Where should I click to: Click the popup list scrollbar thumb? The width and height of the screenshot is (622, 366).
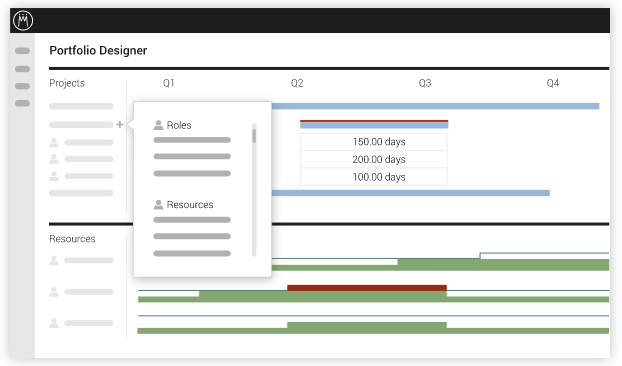click(254, 136)
